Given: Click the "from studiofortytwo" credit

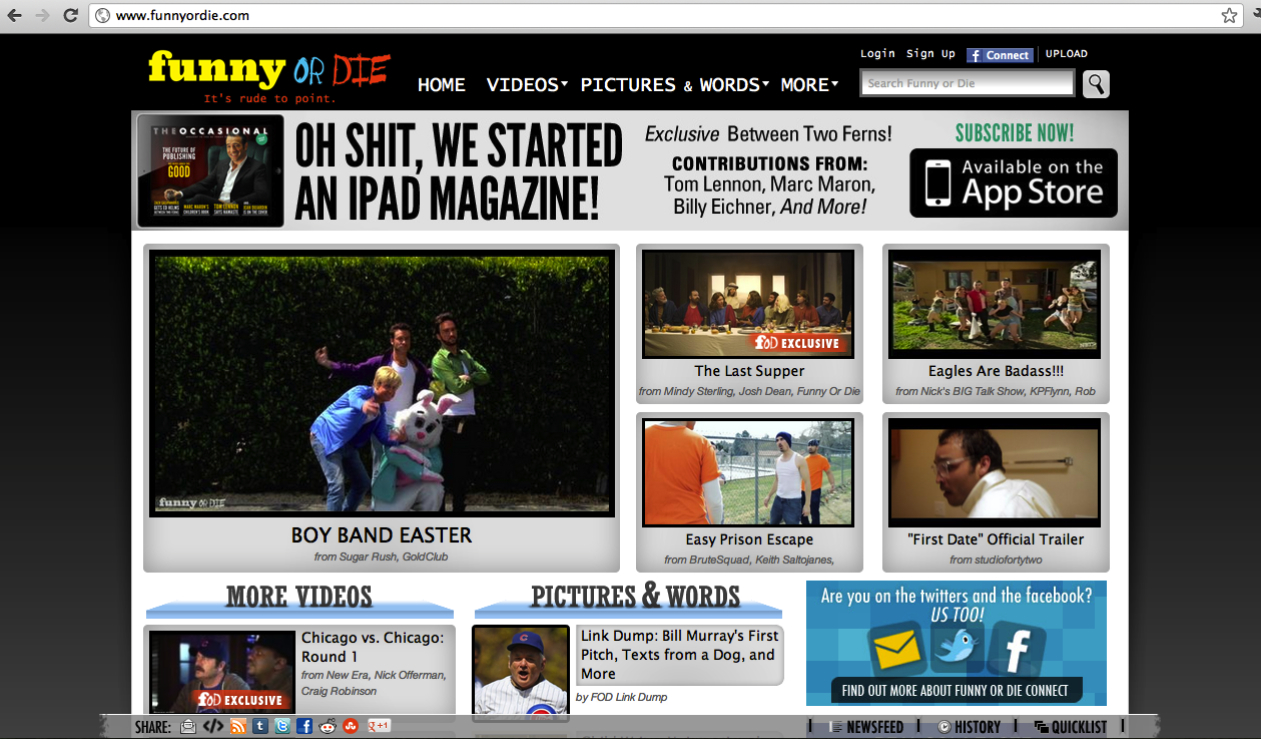Looking at the screenshot, I should pyautogui.click(x=995, y=559).
